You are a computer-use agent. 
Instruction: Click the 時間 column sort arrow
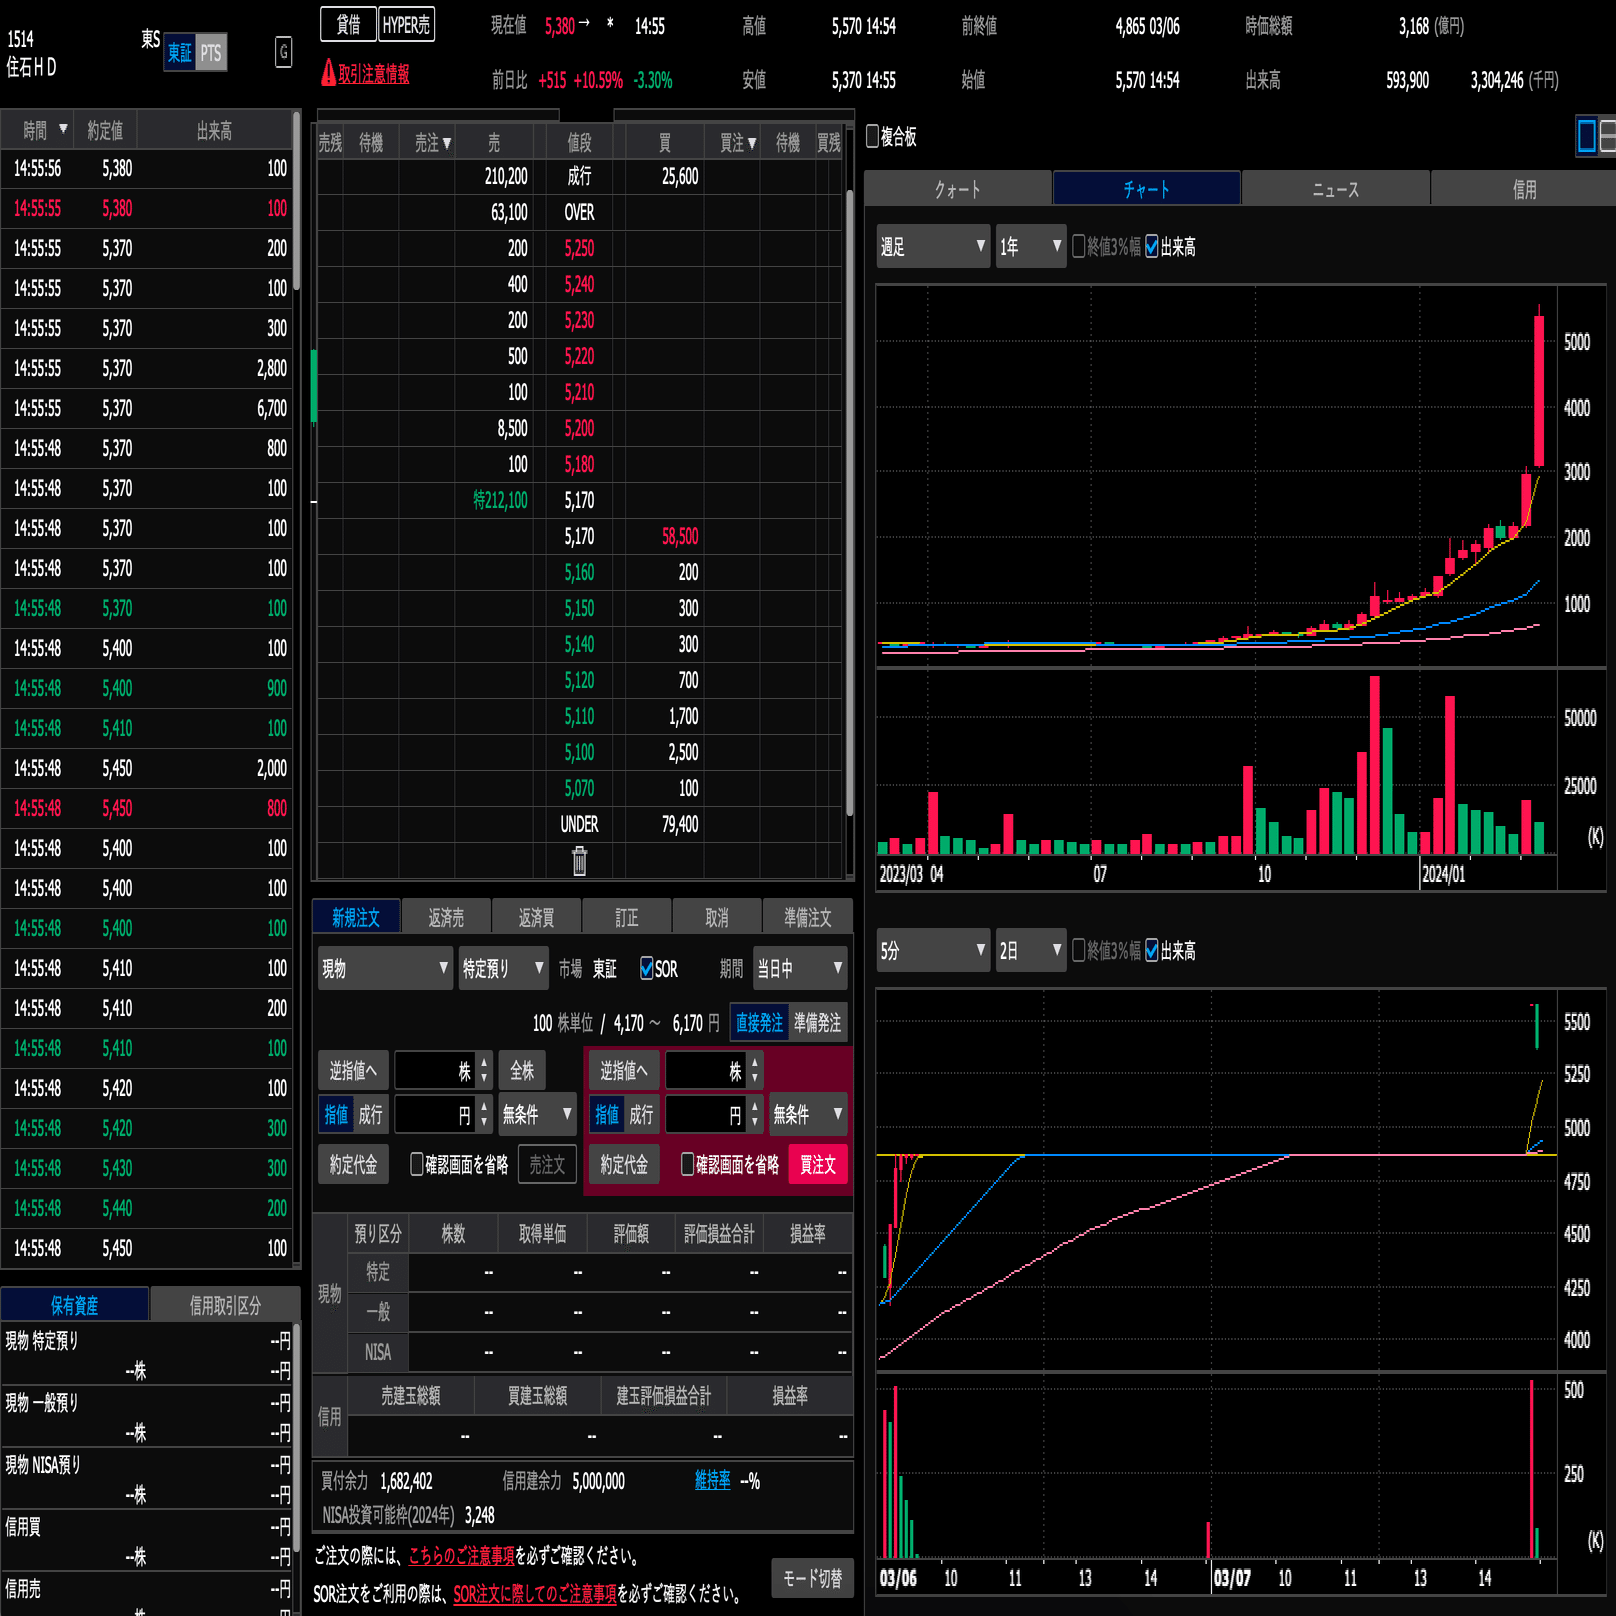point(63,129)
